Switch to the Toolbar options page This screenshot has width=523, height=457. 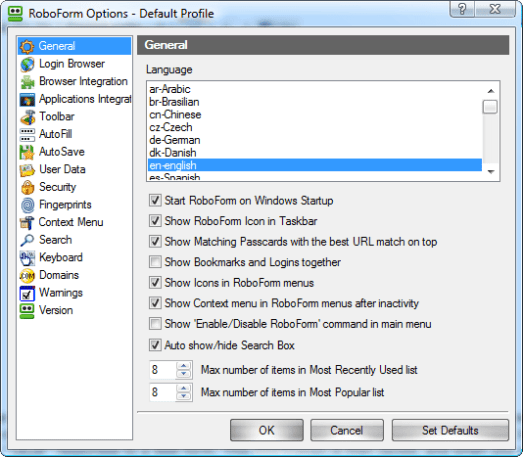click(57, 117)
